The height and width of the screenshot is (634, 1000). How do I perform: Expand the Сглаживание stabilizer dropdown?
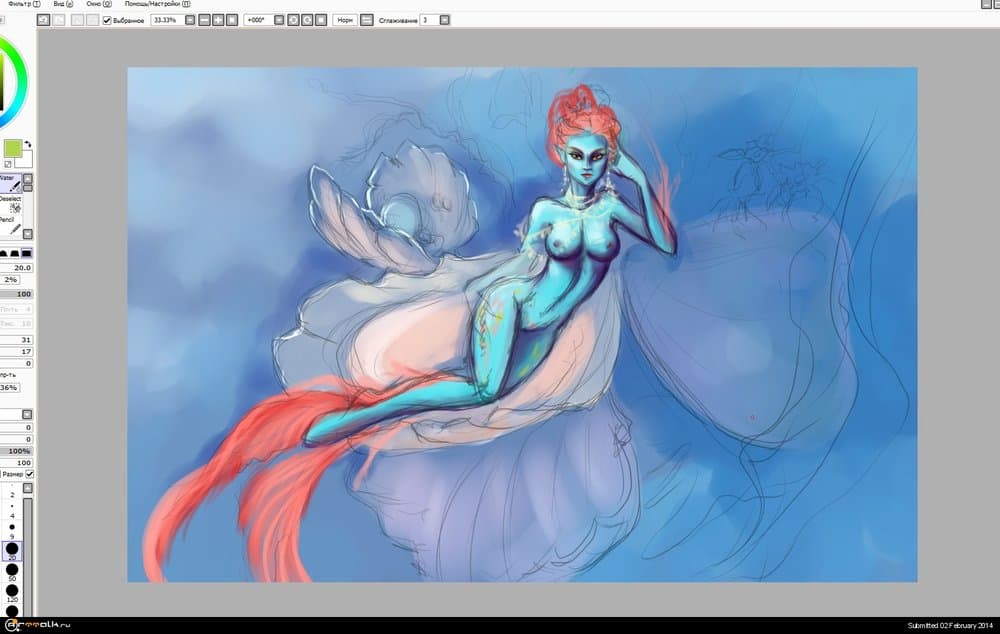(444, 20)
